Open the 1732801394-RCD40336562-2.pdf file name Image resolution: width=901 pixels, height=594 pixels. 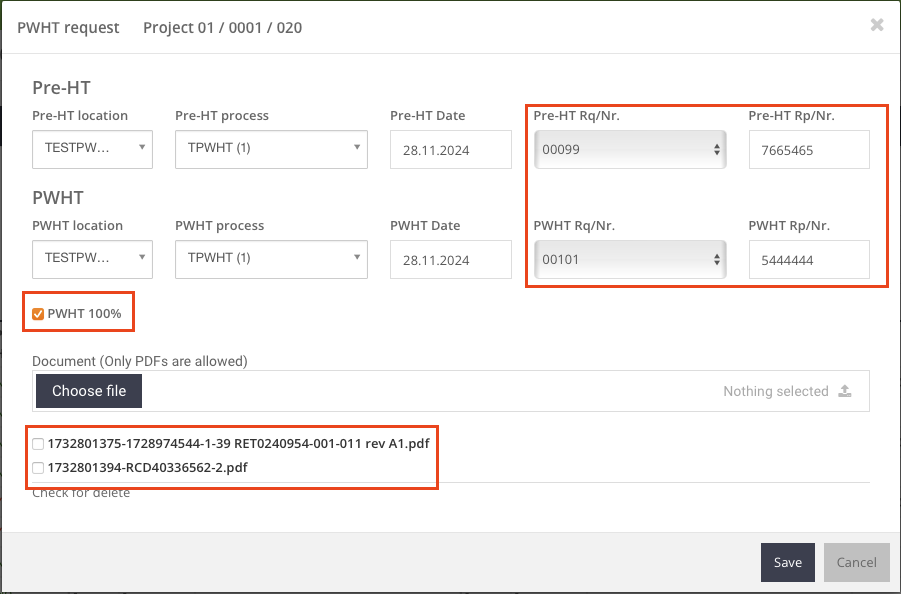tap(148, 468)
